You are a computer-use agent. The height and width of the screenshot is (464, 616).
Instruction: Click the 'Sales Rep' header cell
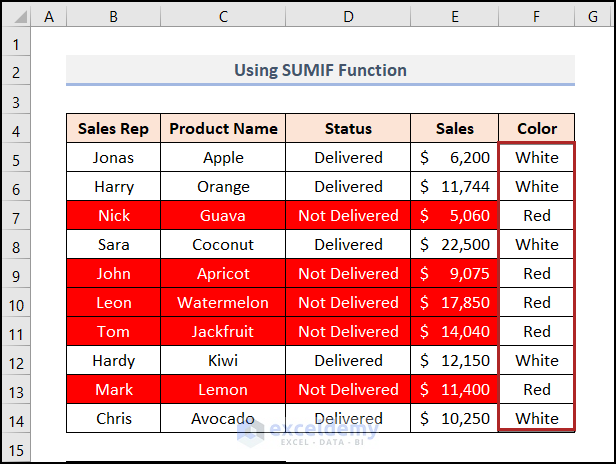click(113, 128)
